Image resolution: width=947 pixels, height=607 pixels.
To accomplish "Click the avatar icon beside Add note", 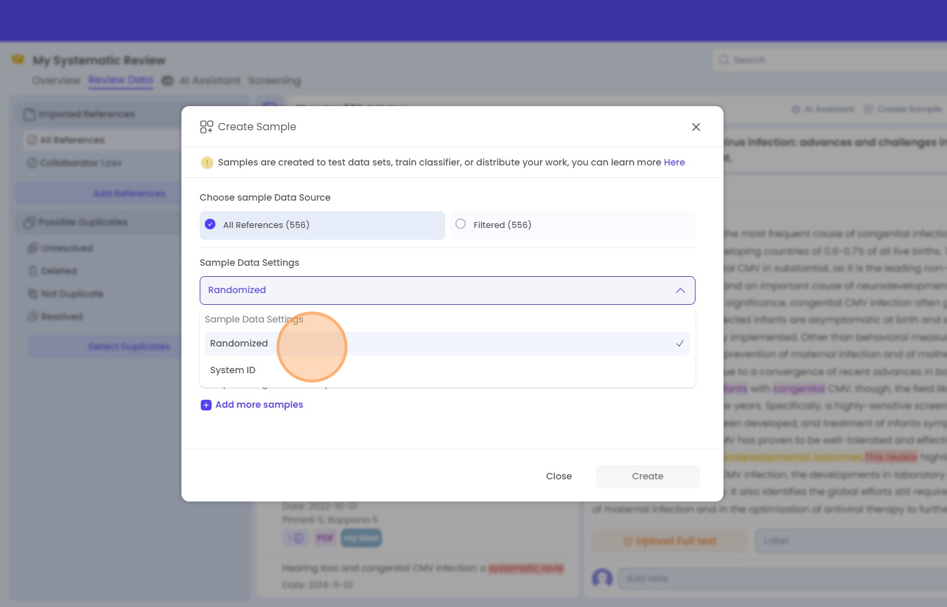I will 601,578.
